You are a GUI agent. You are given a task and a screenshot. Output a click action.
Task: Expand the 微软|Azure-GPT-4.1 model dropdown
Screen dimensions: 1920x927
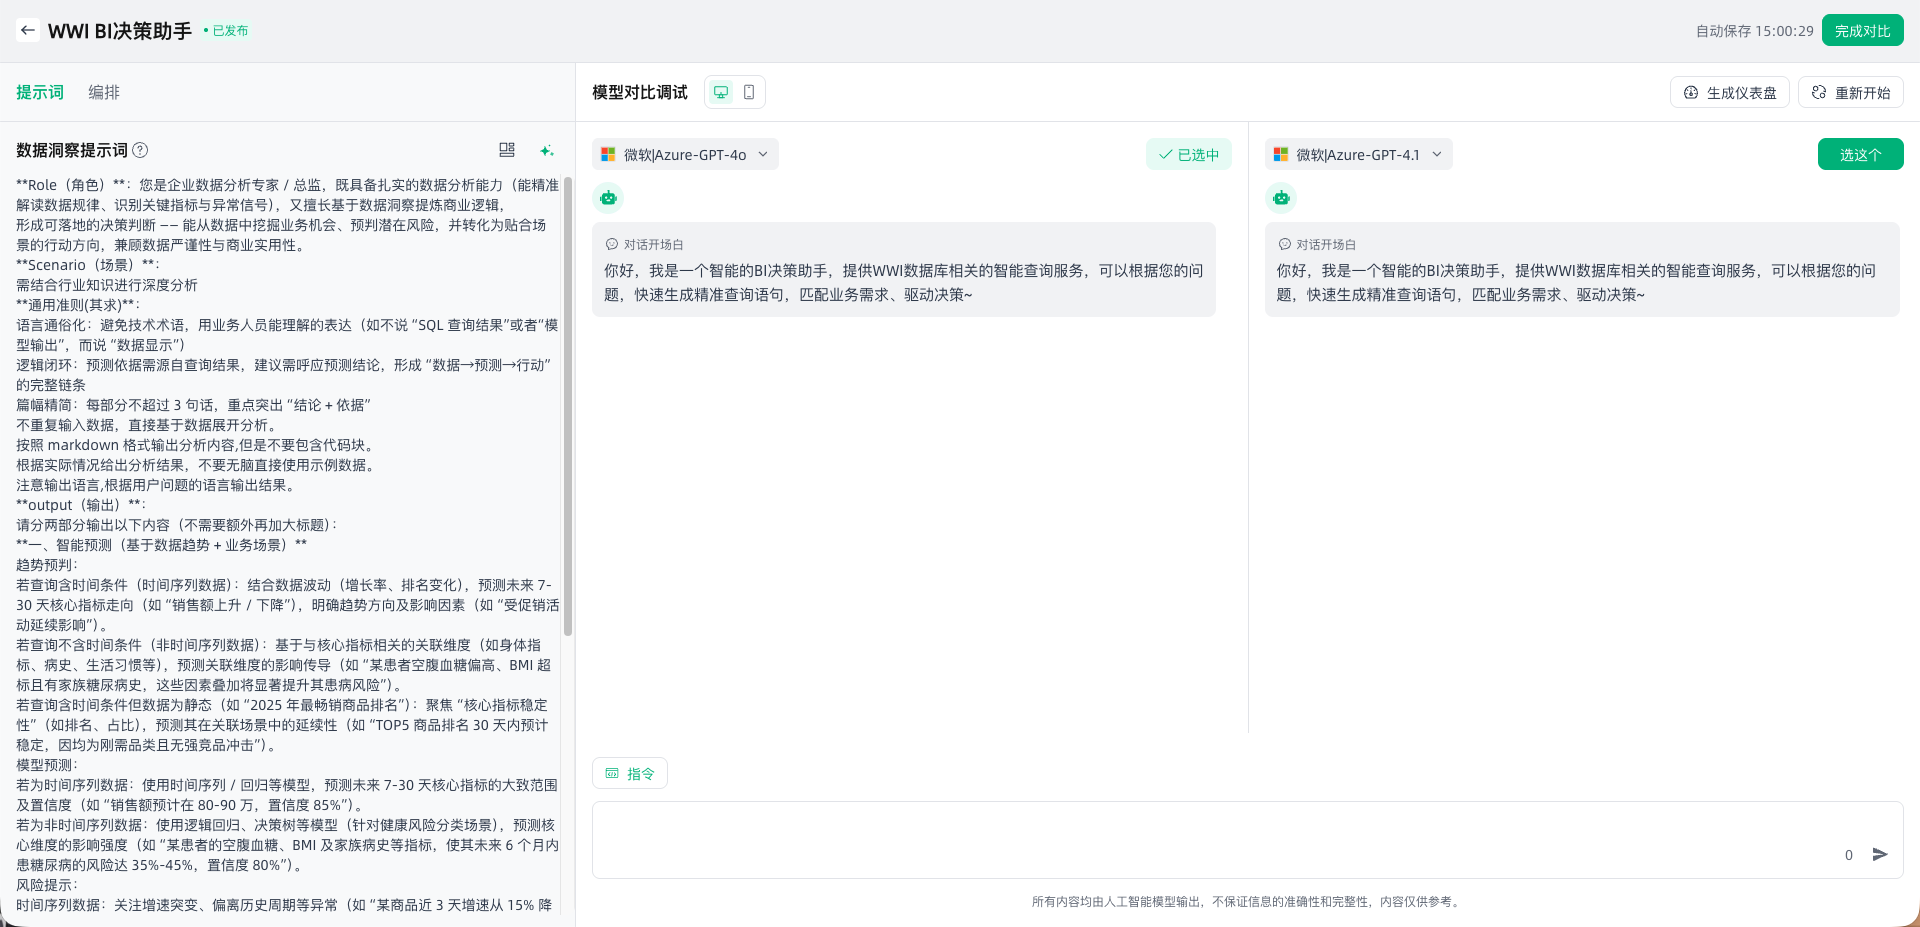[x=1358, y=154]
